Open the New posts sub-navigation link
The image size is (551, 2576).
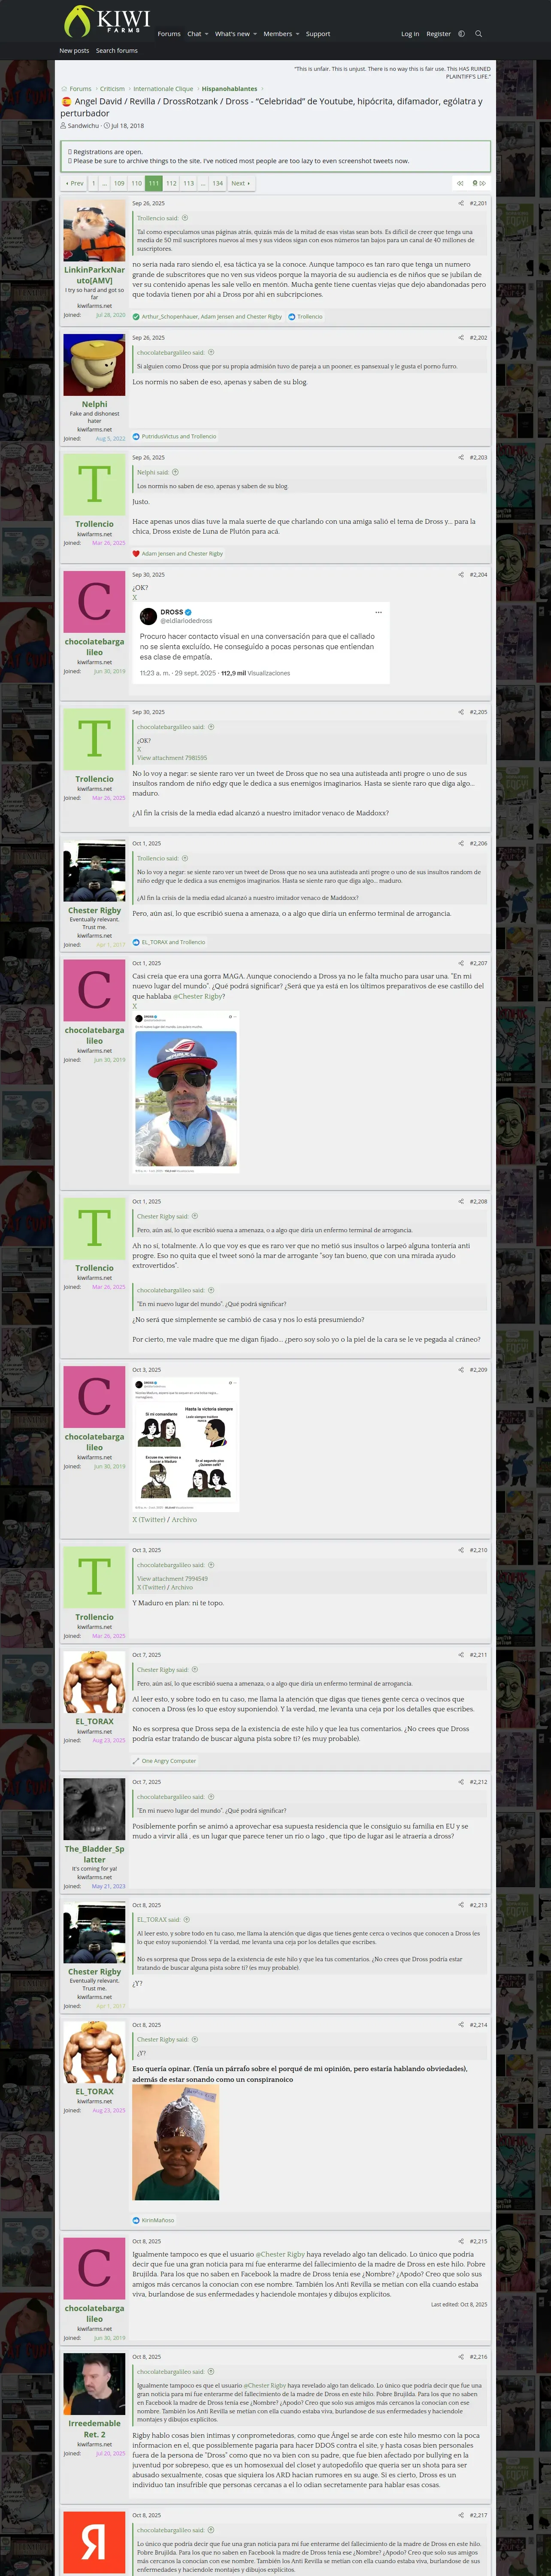tap(74, 50)
